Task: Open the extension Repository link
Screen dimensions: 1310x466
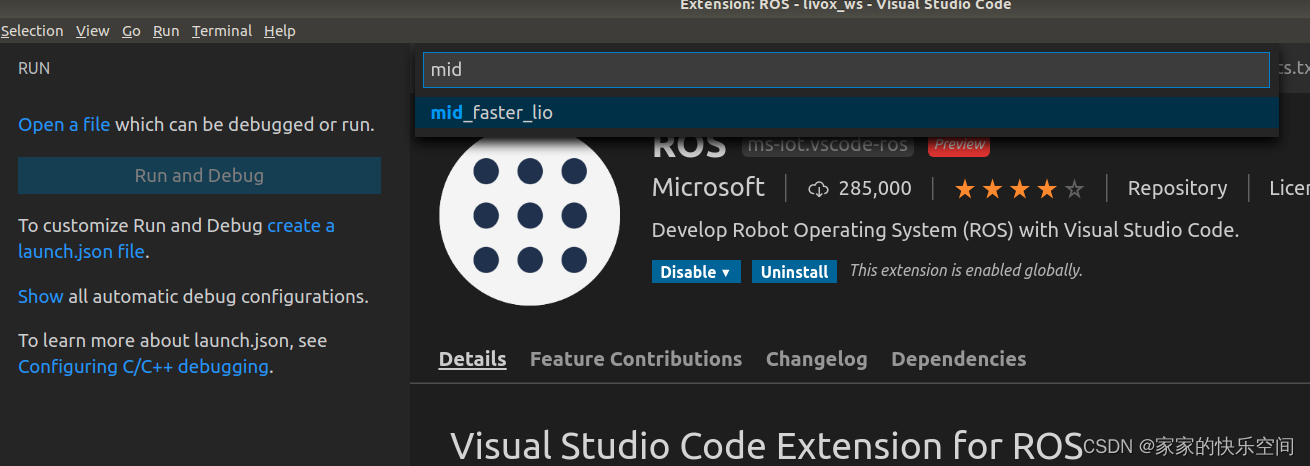Action: coord(1177,188)
